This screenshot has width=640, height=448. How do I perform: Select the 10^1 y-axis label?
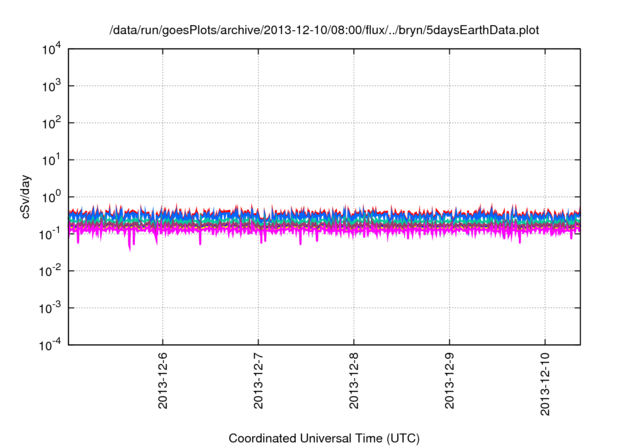click(52, 160)
